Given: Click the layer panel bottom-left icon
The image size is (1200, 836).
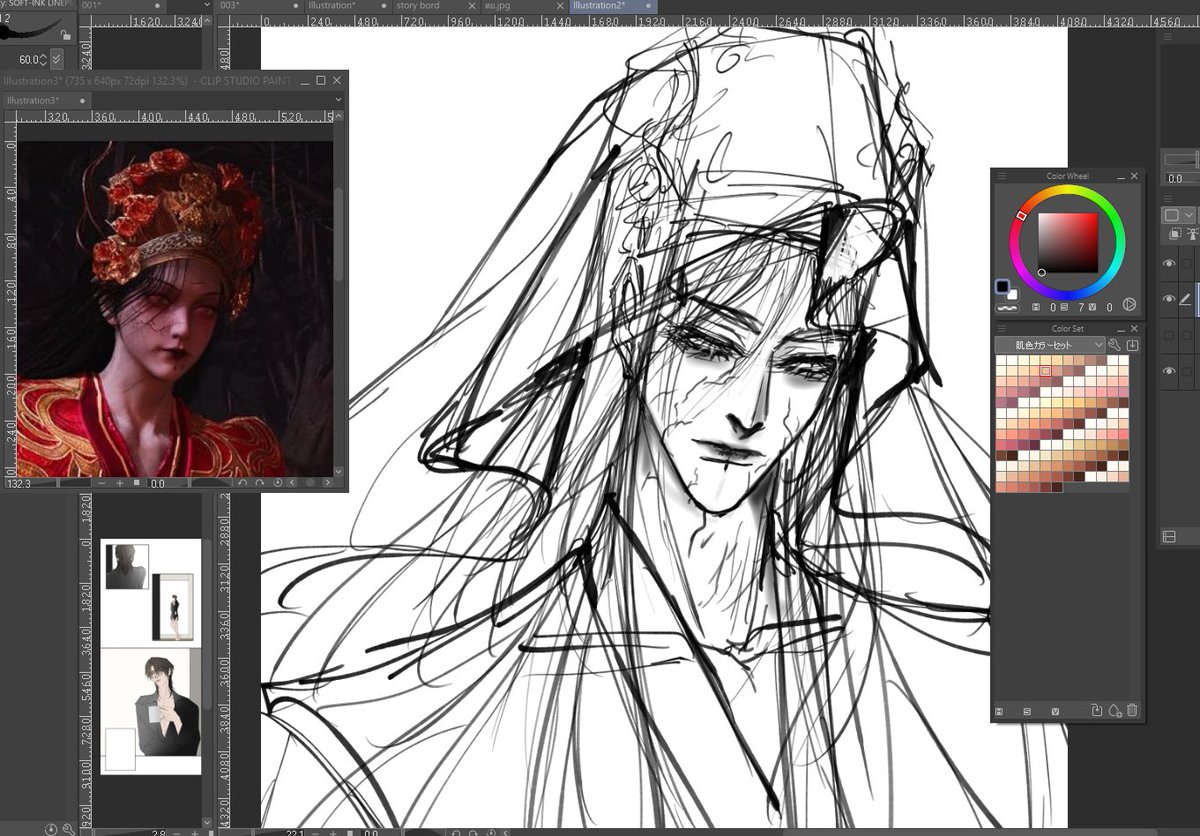Looking at the screenshot, I should (x=1169, y=537).
